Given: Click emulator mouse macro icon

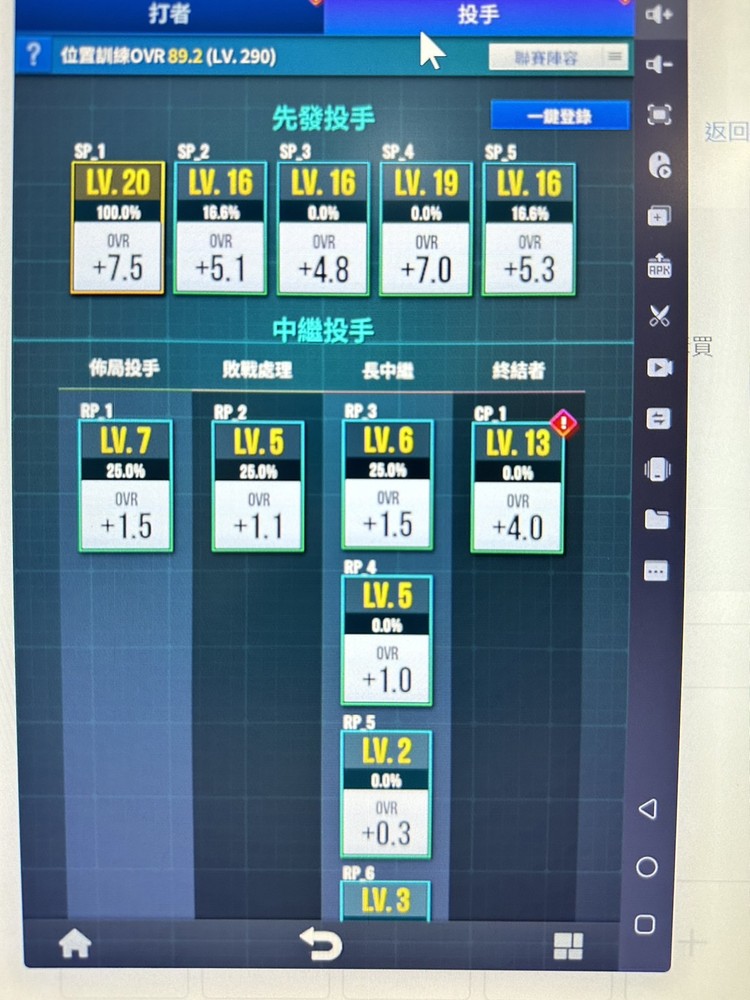Looking at the screenshot, I should [659, 165].
